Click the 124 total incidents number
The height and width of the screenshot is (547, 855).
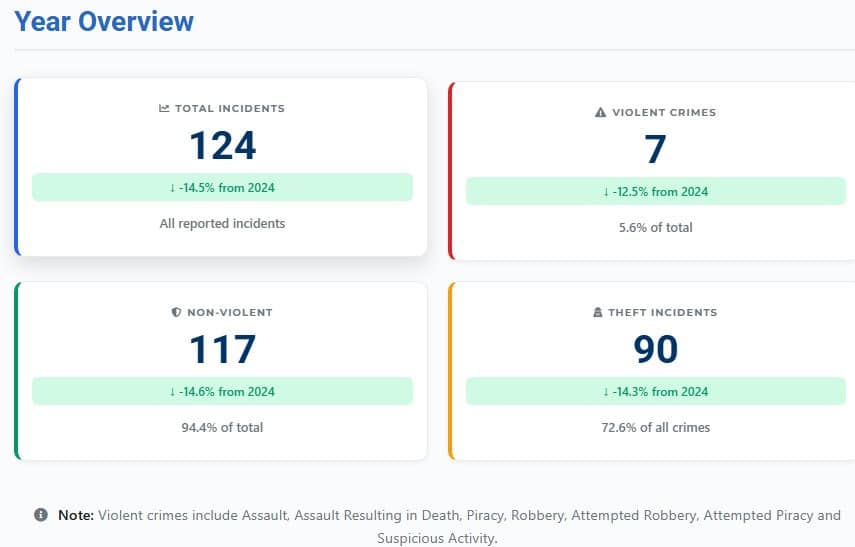click(x=222, y=146)
